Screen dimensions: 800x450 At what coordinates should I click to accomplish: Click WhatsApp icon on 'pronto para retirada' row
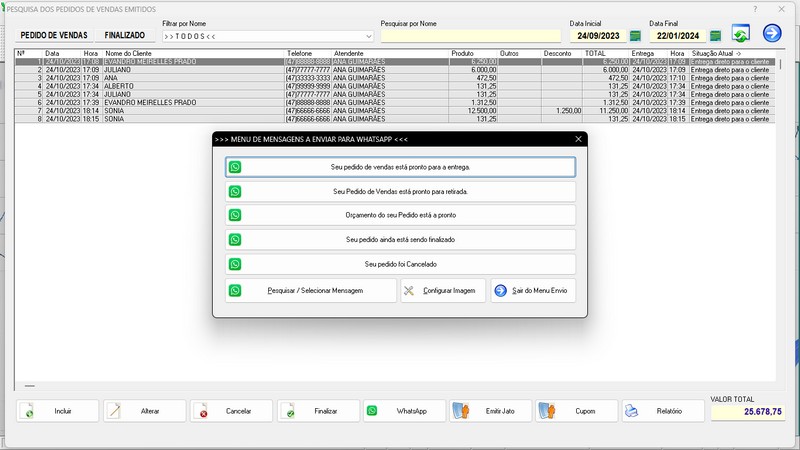[235, 191]
